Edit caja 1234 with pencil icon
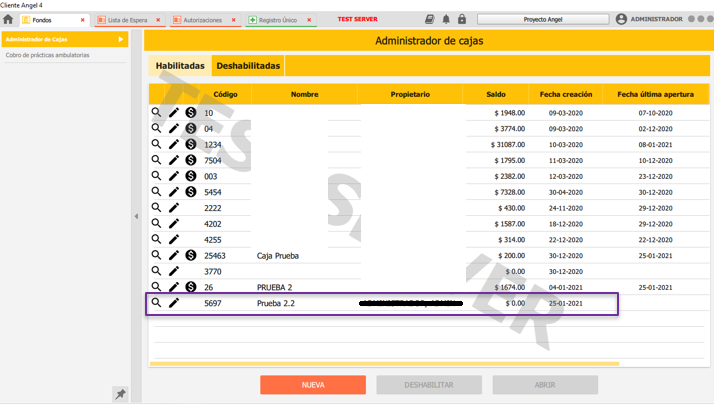The height and width of the screenshot is (404, 714). (x=173, y=144)
